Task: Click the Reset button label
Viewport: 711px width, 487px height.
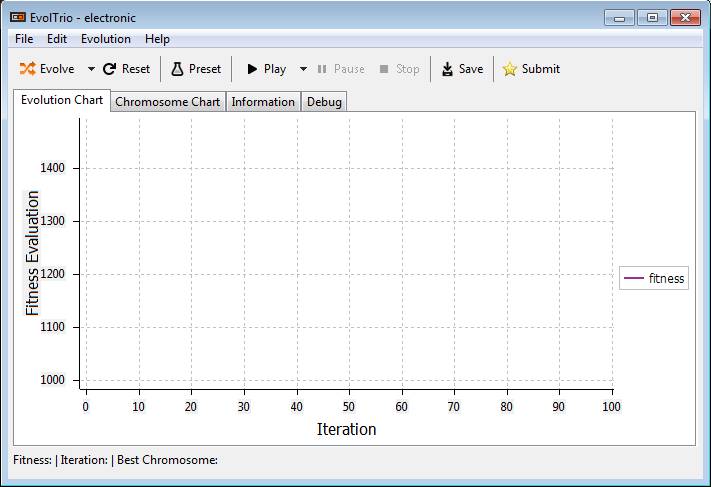Action: [136, 69]
